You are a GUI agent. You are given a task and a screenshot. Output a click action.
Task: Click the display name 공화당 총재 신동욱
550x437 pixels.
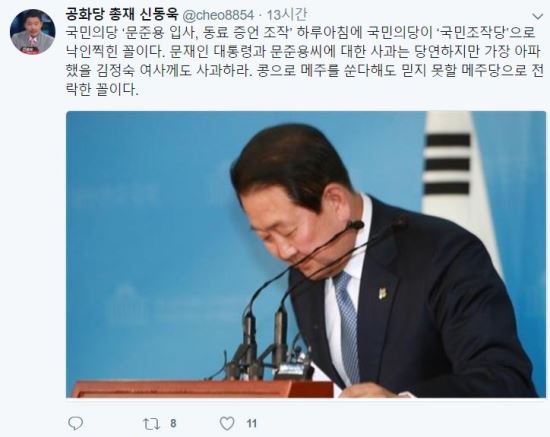(x=122, y=14)
